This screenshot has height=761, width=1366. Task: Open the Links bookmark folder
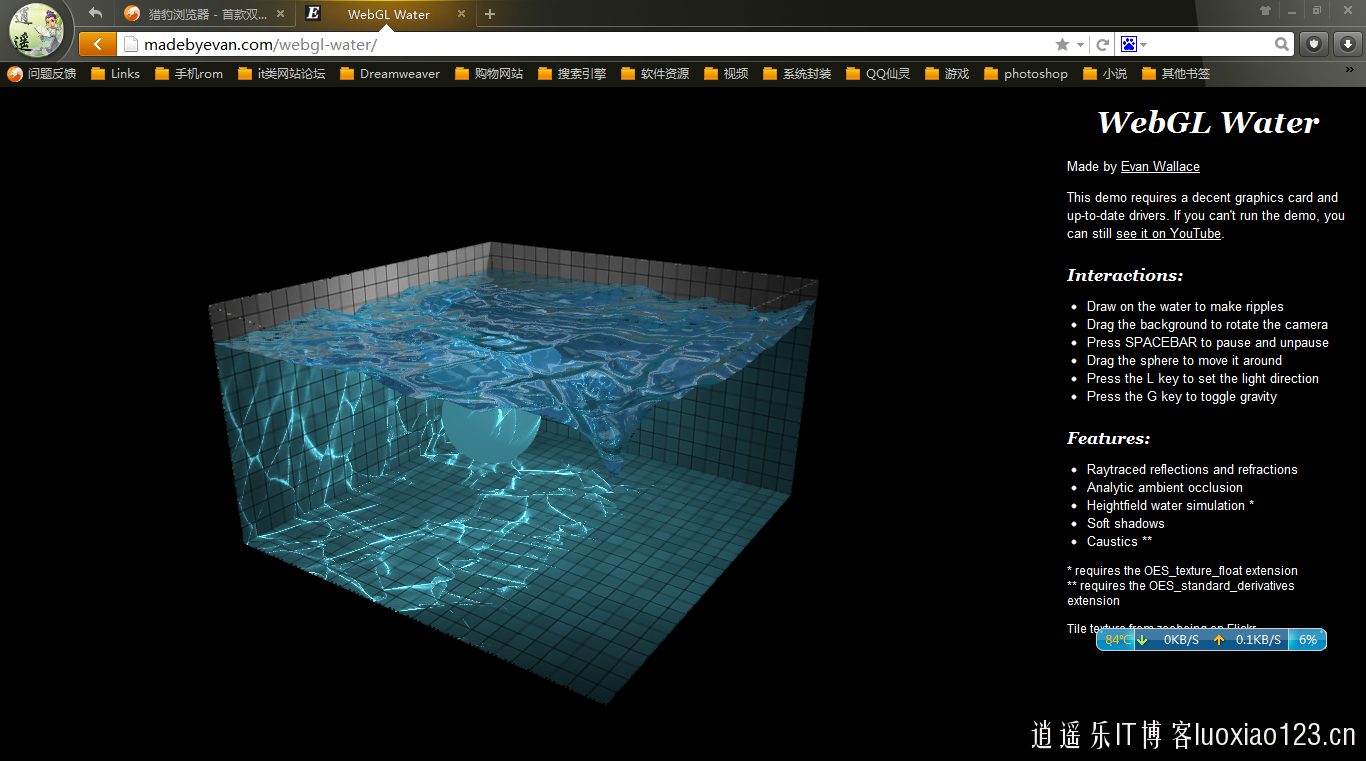pos(115,74)
